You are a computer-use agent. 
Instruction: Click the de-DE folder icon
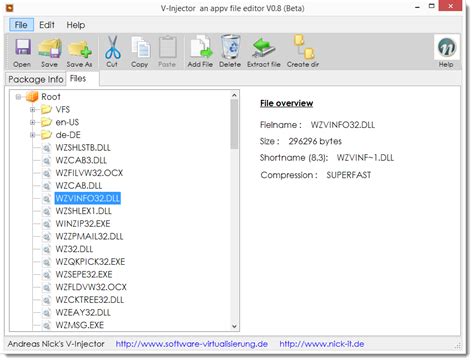click(46, 135)
